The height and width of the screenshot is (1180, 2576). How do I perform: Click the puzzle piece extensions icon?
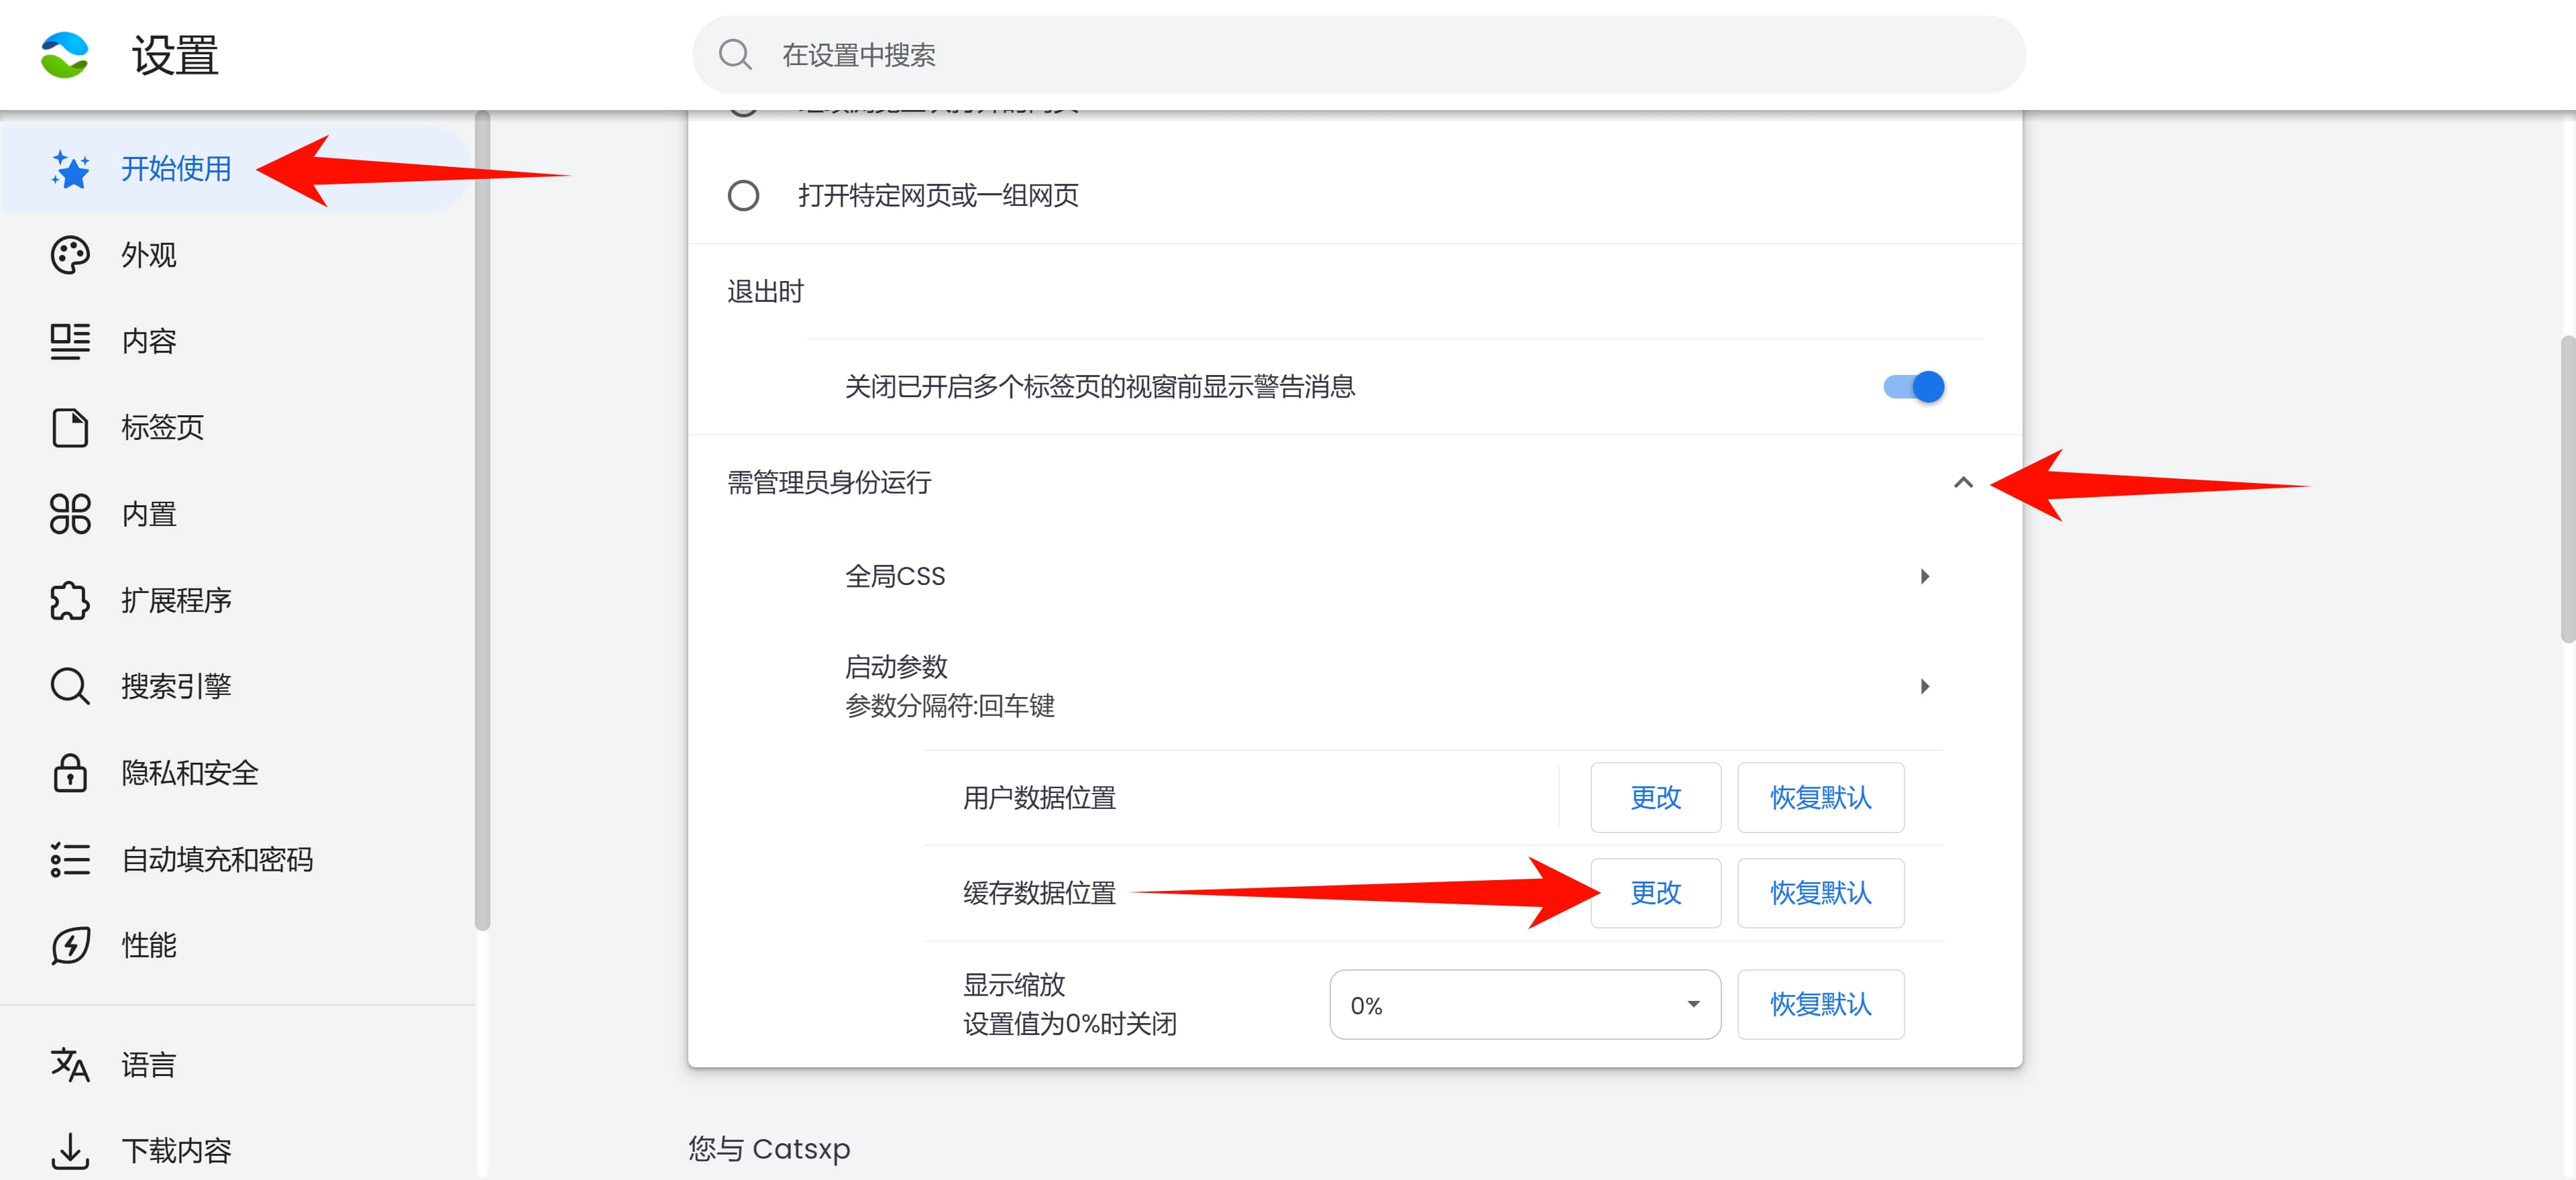tap(70, 600)
